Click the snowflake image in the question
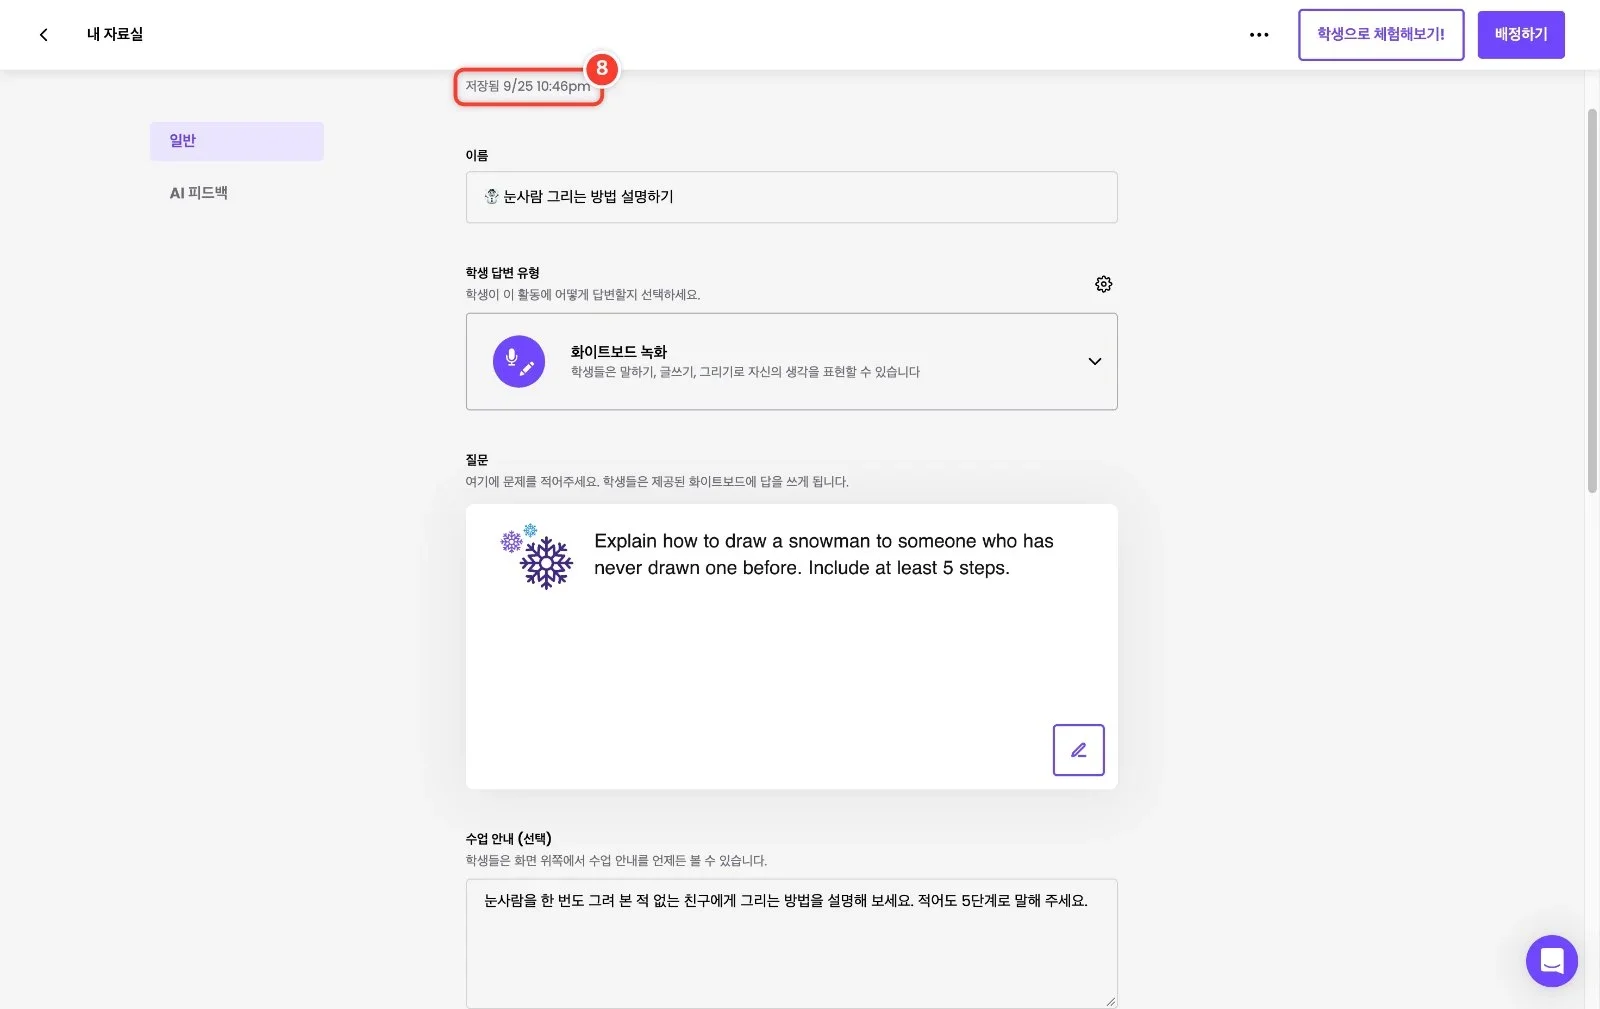Image resolution: width=1600 pixels, height=1009 pixels. click(537, 556)
